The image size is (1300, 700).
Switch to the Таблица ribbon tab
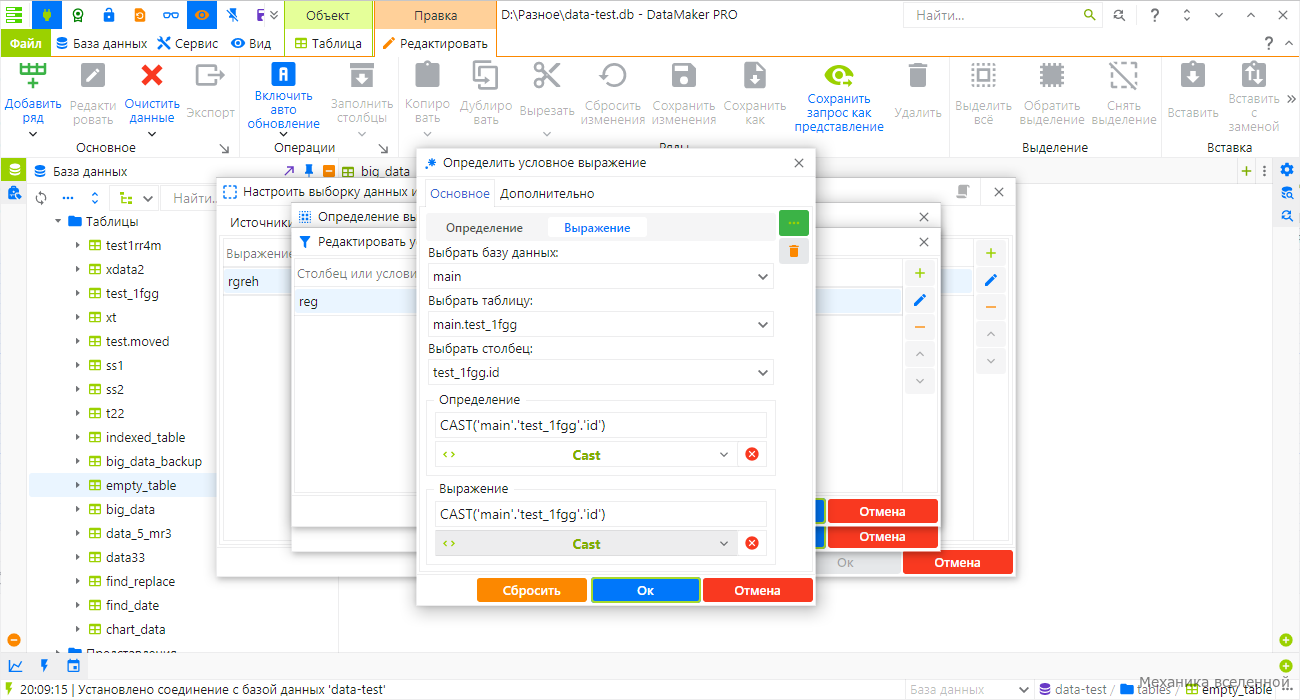[328, 43]
